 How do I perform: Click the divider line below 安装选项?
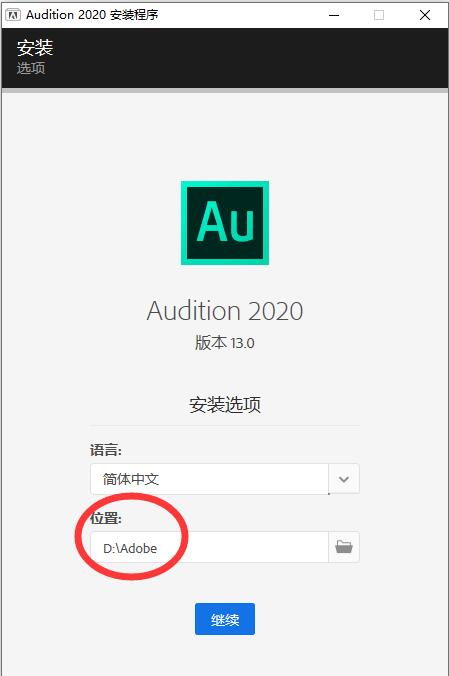pos(225,426)
